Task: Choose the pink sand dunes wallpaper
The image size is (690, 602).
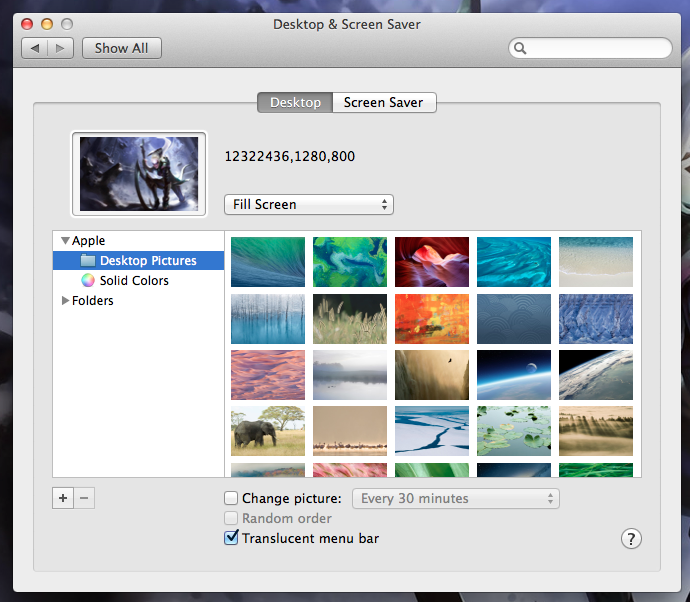Action: [x=268, y=375]
